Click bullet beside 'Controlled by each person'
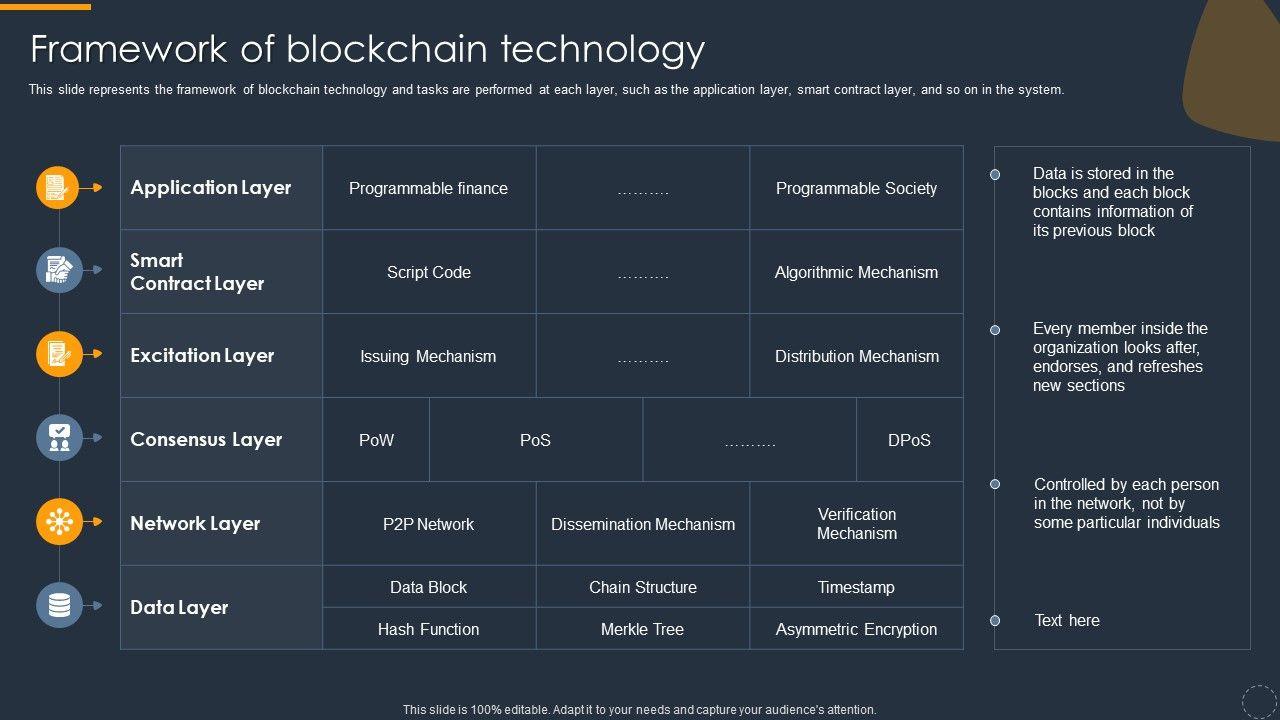Screen dimensions: 1280x720 click(x=995, y=484)
